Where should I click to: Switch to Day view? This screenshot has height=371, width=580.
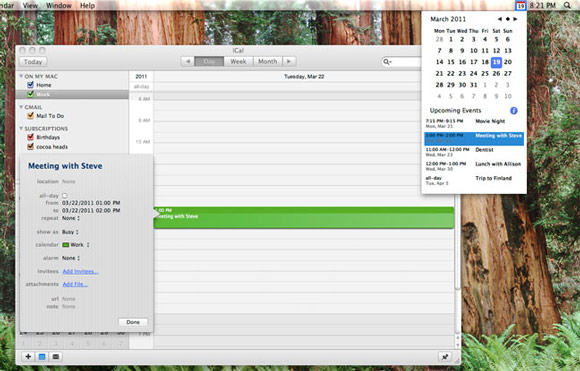click(x=209, y=61)
